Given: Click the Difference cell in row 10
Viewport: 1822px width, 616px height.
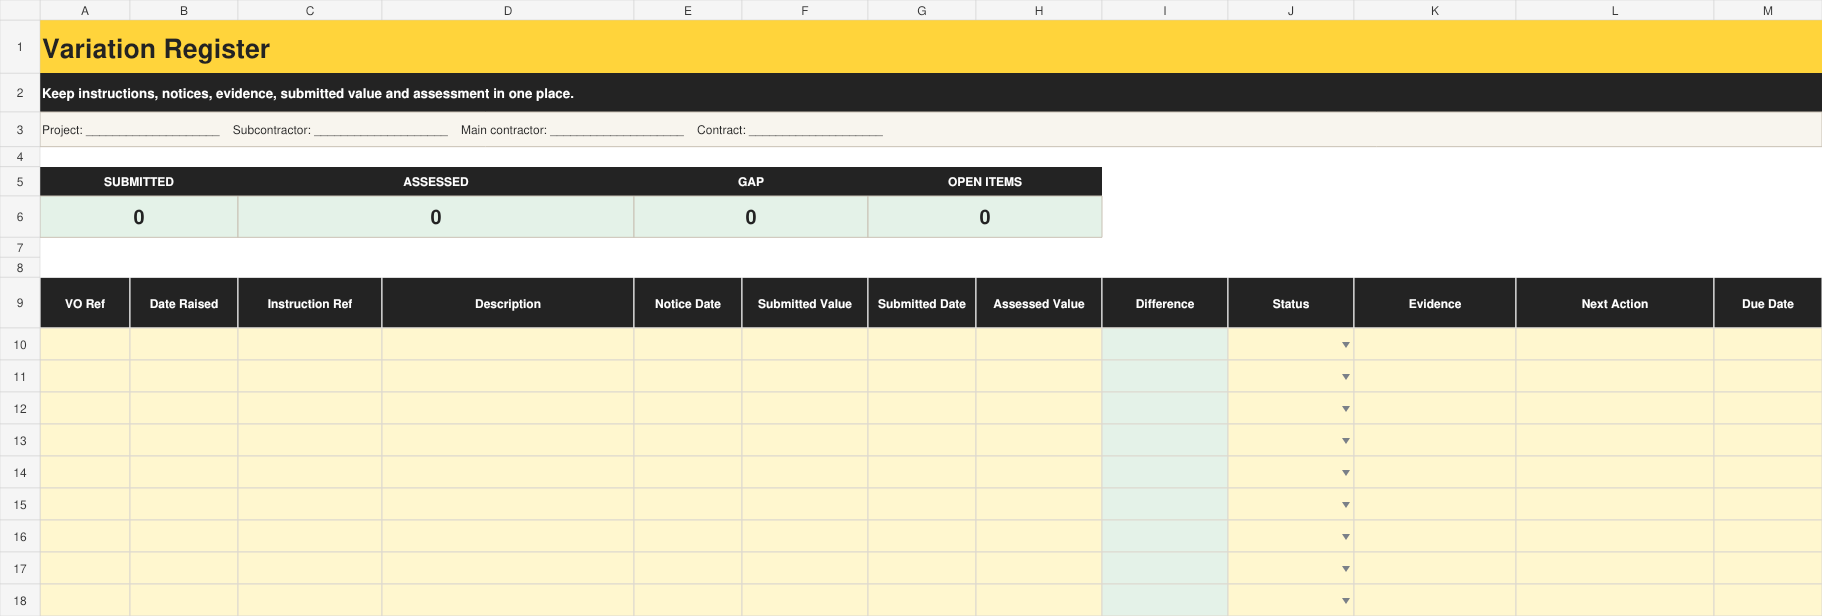Looking at the screenshot, I should 1165,345.
